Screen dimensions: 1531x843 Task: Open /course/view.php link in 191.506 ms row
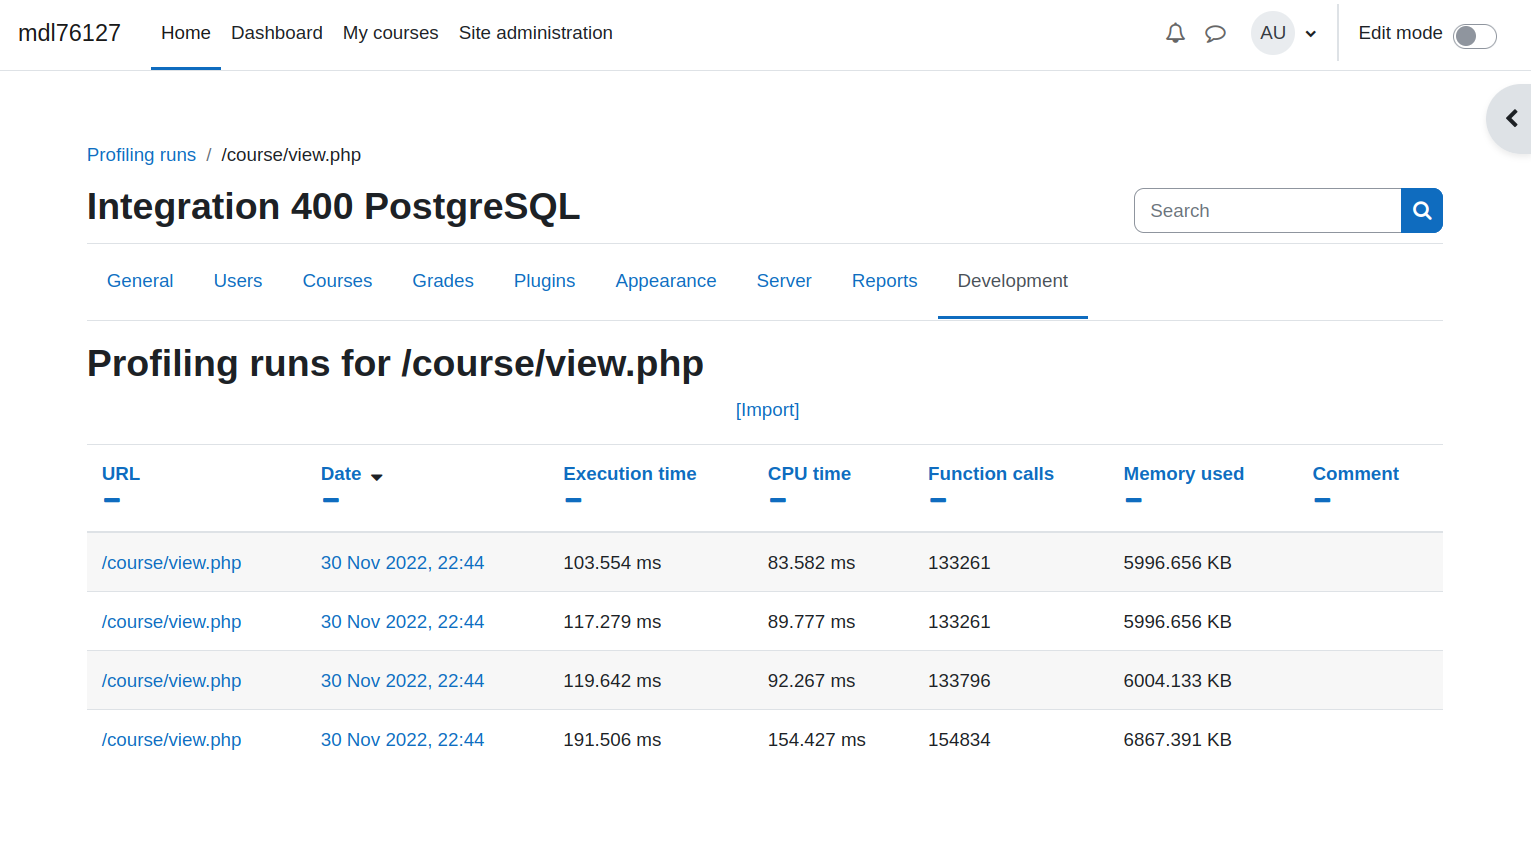tap(172, 740)
